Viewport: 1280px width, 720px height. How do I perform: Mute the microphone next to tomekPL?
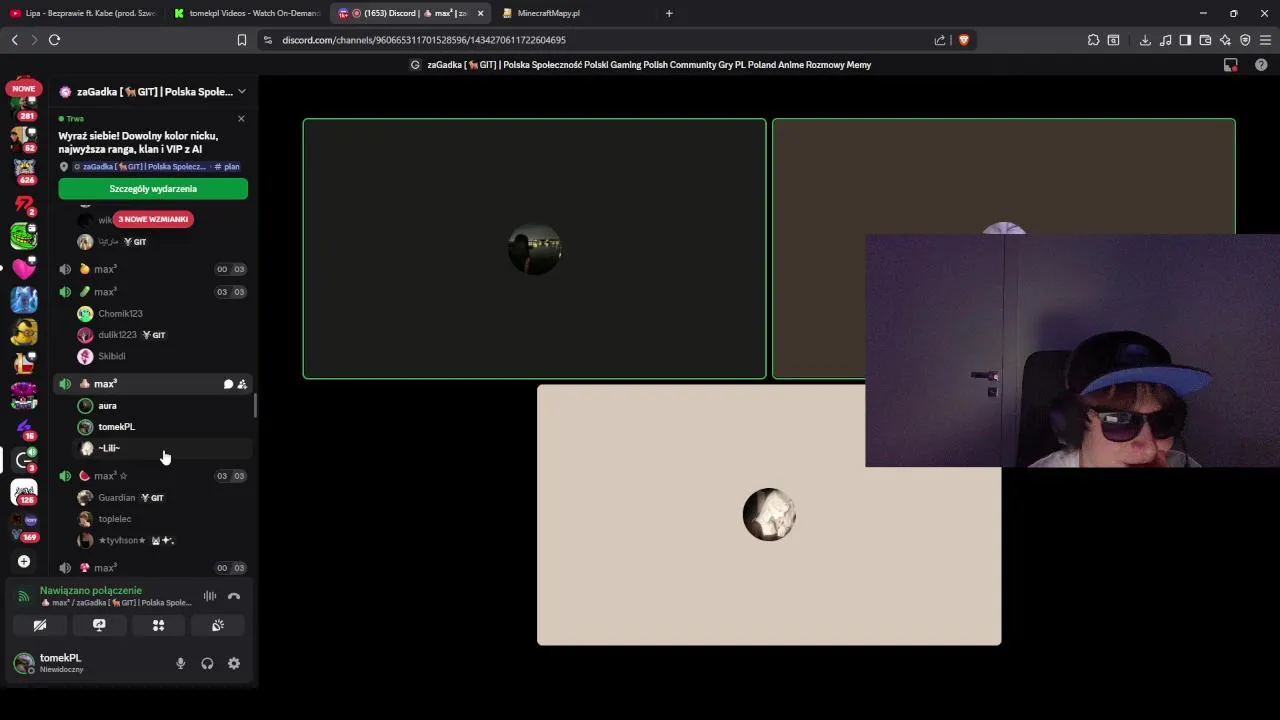click(x=181, y=663)
